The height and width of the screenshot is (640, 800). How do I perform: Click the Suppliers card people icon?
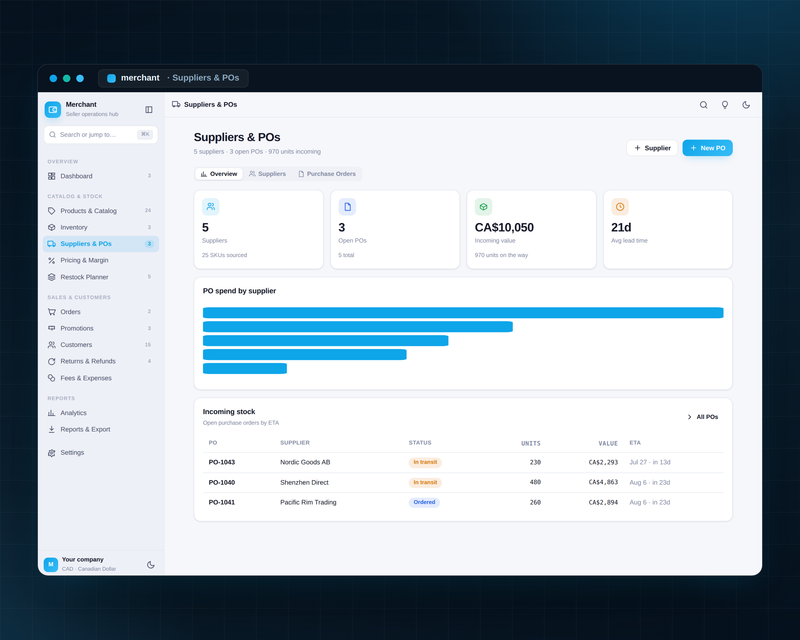point(211,207)
